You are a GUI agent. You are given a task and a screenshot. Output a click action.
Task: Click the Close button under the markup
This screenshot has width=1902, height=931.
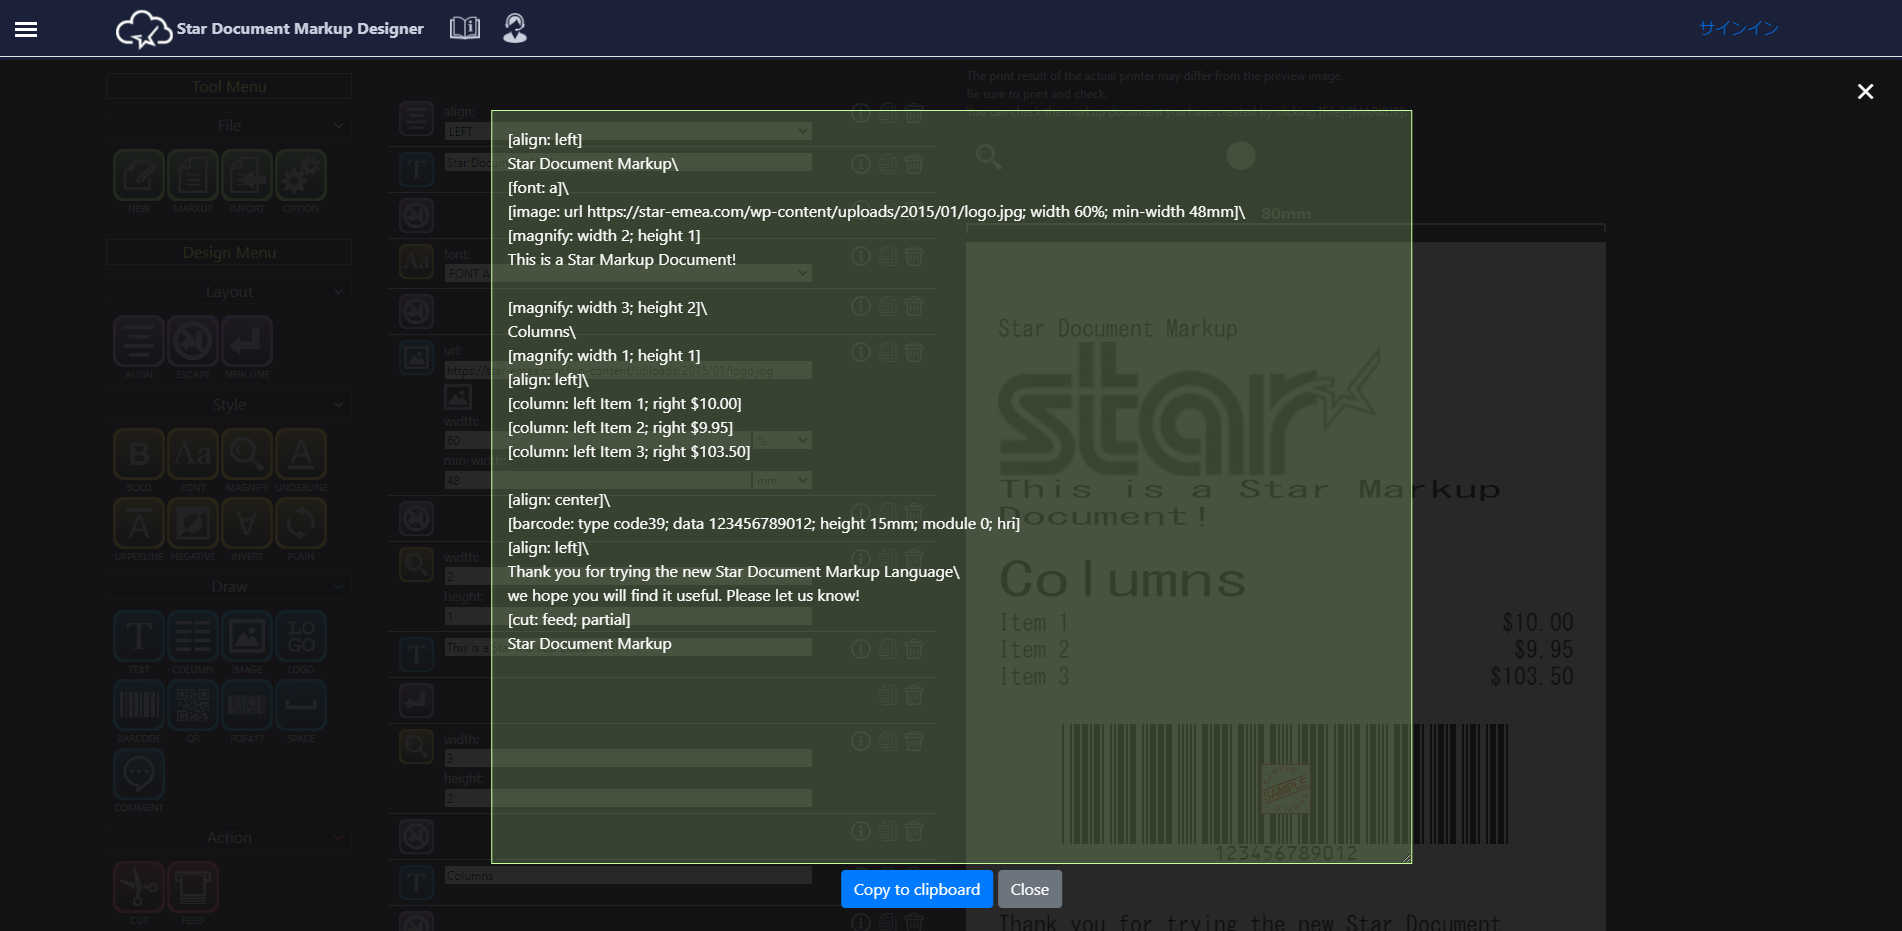[x=1029, y=889]
